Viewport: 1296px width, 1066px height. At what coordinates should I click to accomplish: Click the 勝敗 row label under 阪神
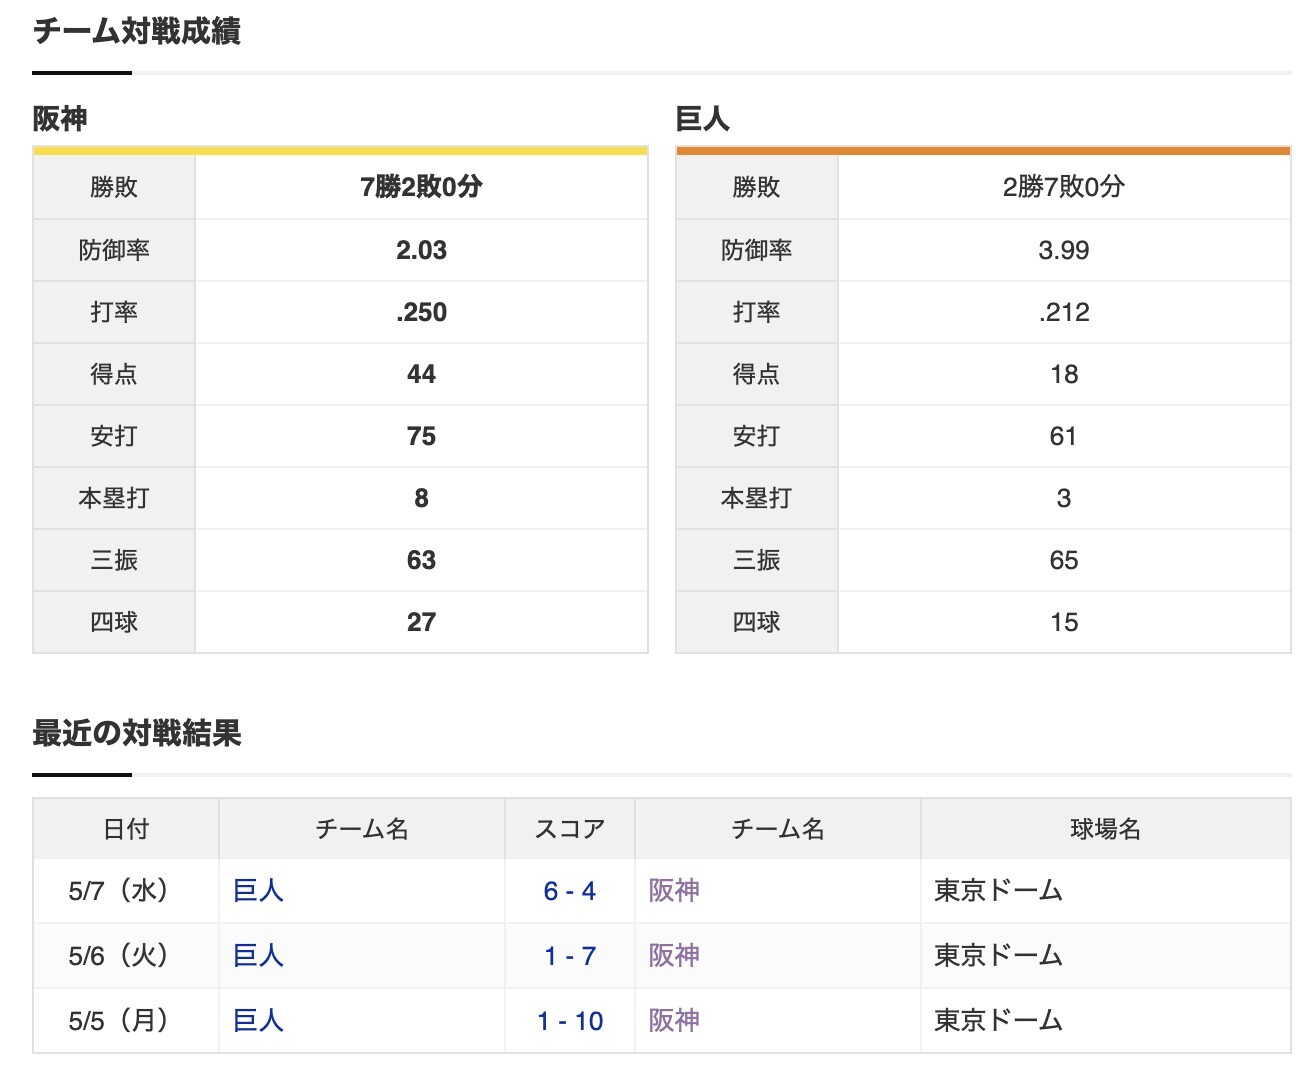tap(113, 187)
